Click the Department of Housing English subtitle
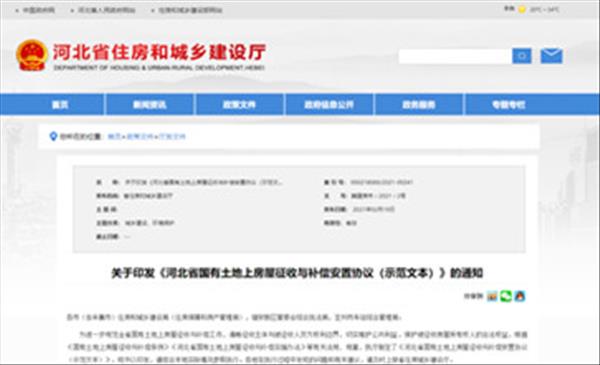The height and width of the screenshot is (365, 600). click(x=159, y=68)
